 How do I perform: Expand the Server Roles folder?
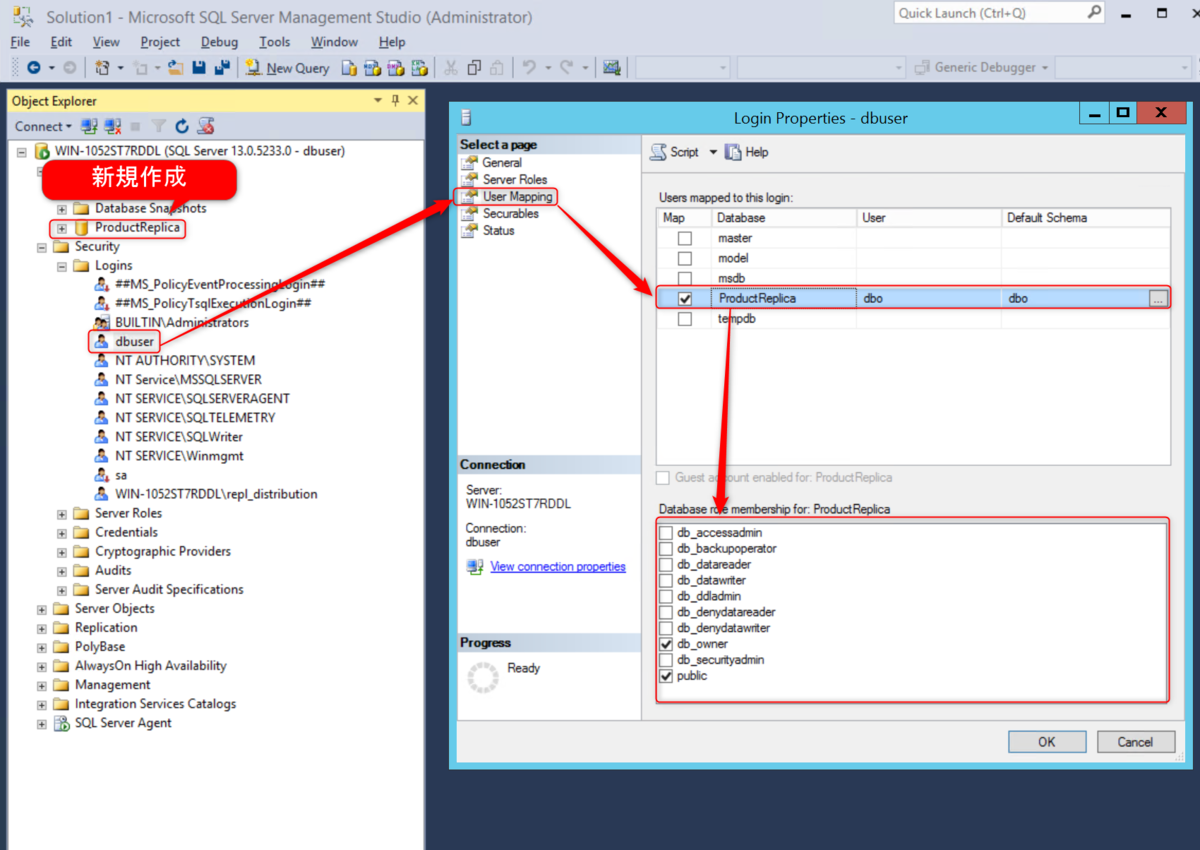[x=62, y=514]
